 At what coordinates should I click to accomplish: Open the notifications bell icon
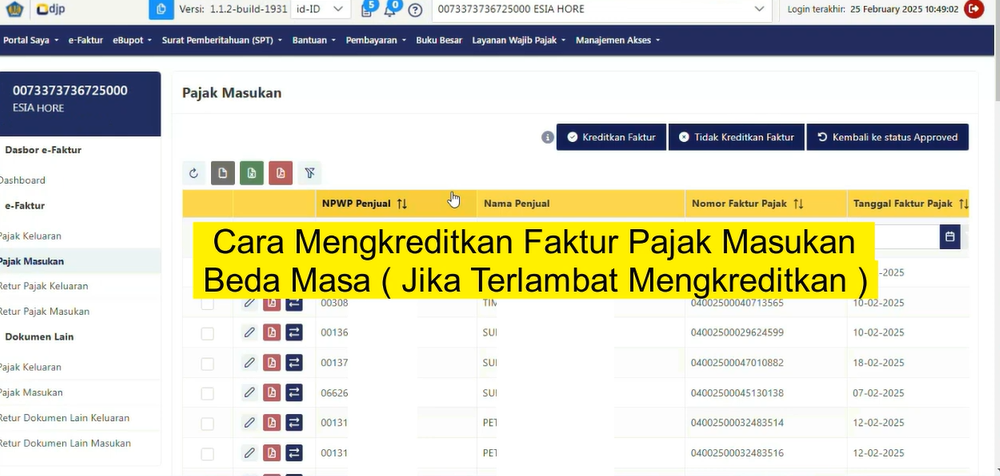pyautogui.click(x=390, y=10)
